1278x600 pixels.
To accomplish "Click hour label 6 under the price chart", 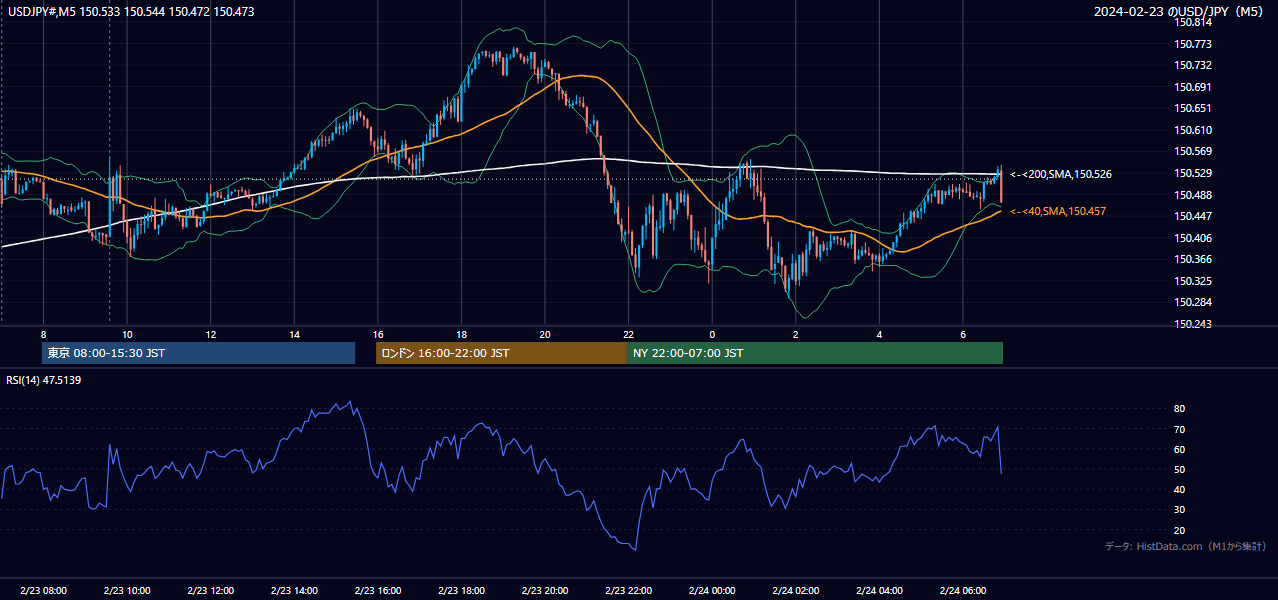I will click(x=963, y=333).
